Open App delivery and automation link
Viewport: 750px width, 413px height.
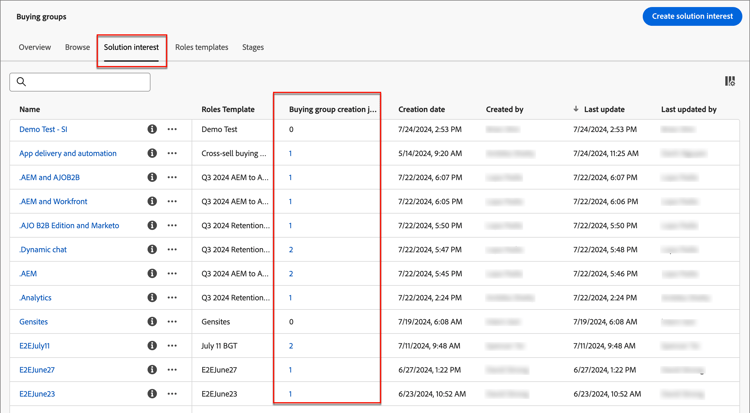(68, 153)
